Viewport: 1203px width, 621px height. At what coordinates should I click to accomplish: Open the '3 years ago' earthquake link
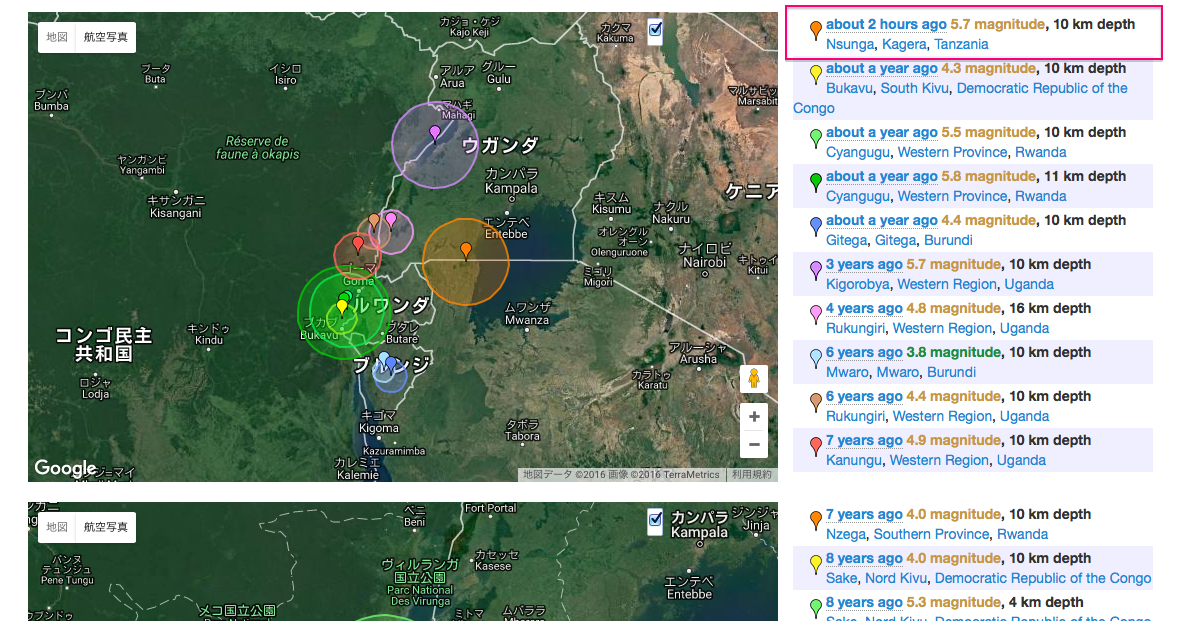pos(864,264)
